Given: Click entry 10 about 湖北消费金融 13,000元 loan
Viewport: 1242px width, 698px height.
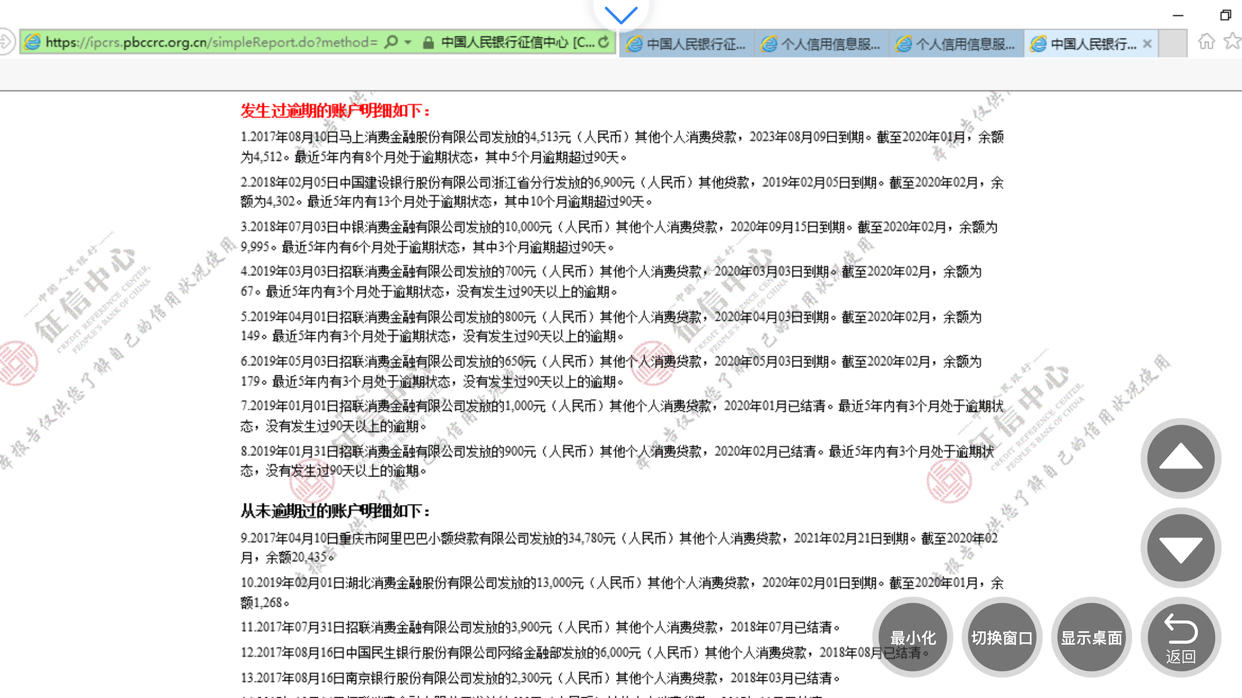Looking at the screenshot, I should 622,593.
